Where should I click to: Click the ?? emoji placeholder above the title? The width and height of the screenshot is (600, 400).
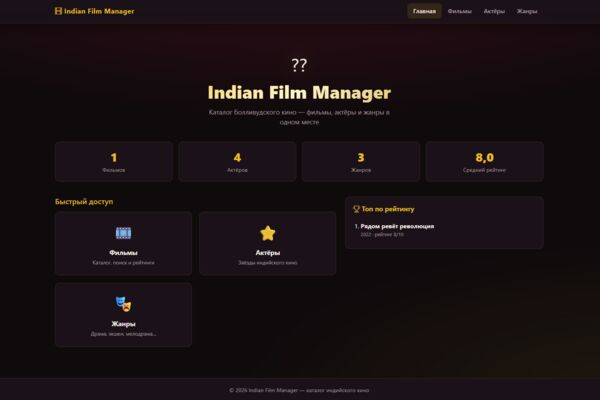click(299, 65)
